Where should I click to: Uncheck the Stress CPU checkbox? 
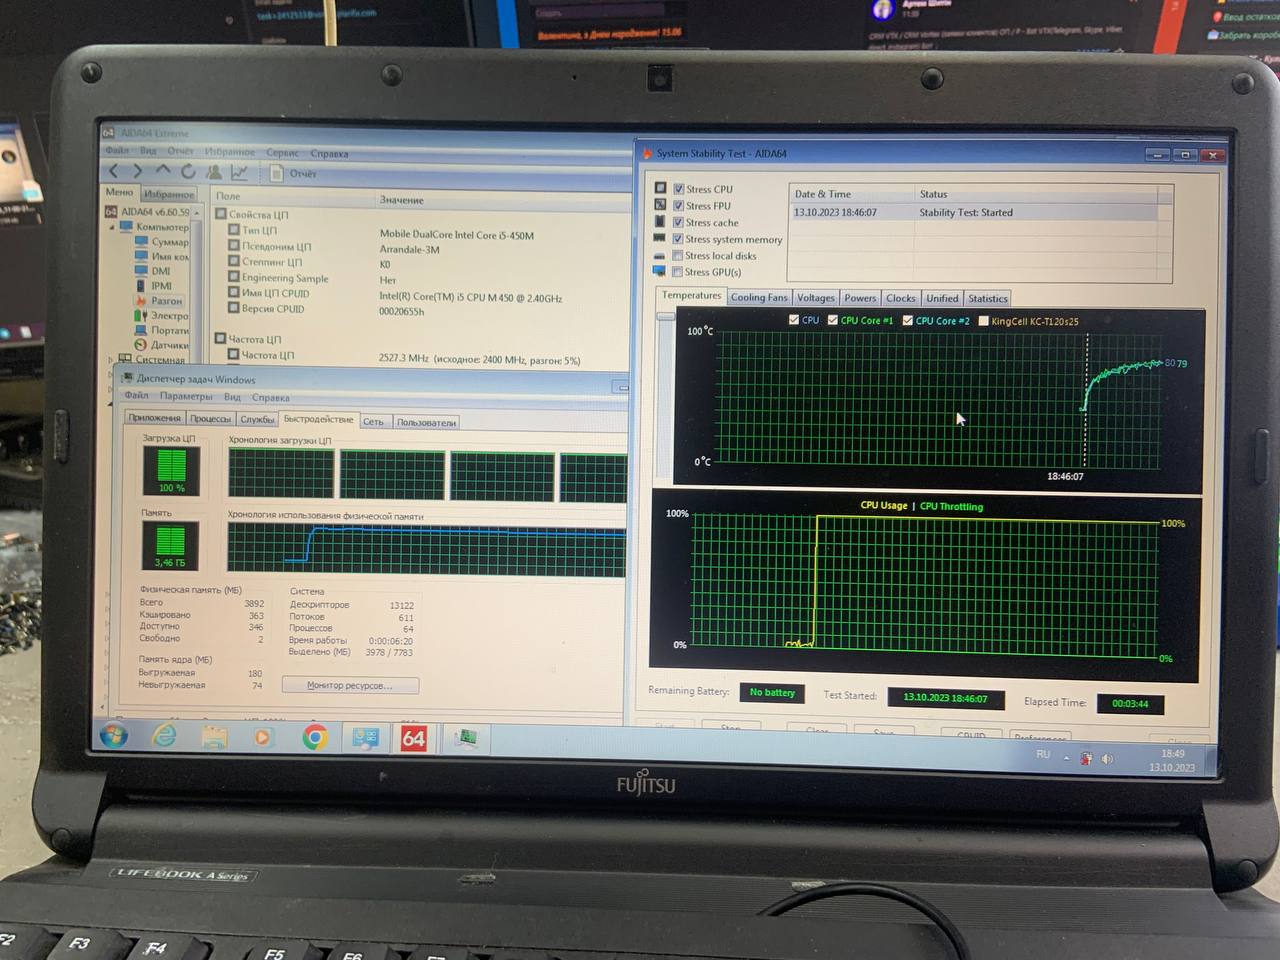point(679,189)
